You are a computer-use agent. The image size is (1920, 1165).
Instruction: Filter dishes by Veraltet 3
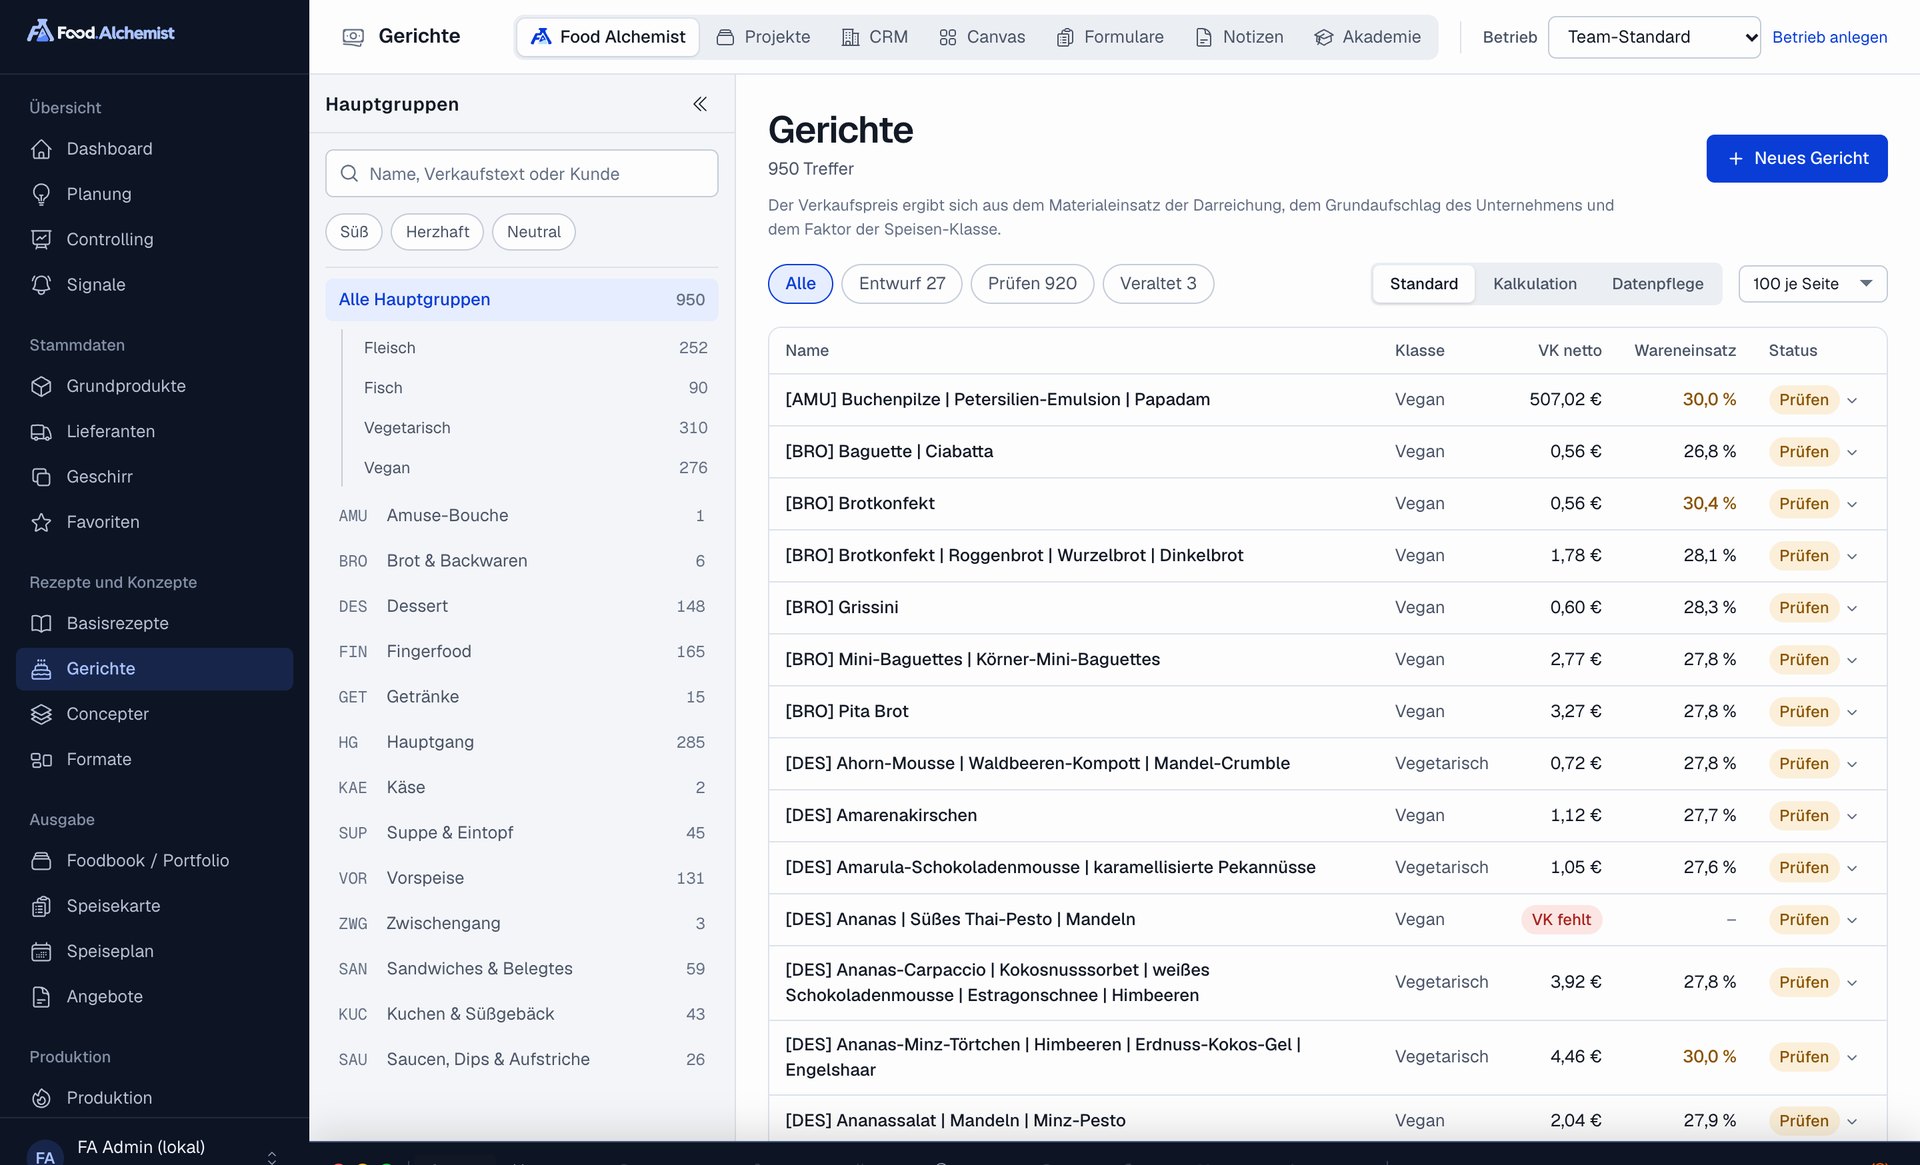pos(1158,284)
